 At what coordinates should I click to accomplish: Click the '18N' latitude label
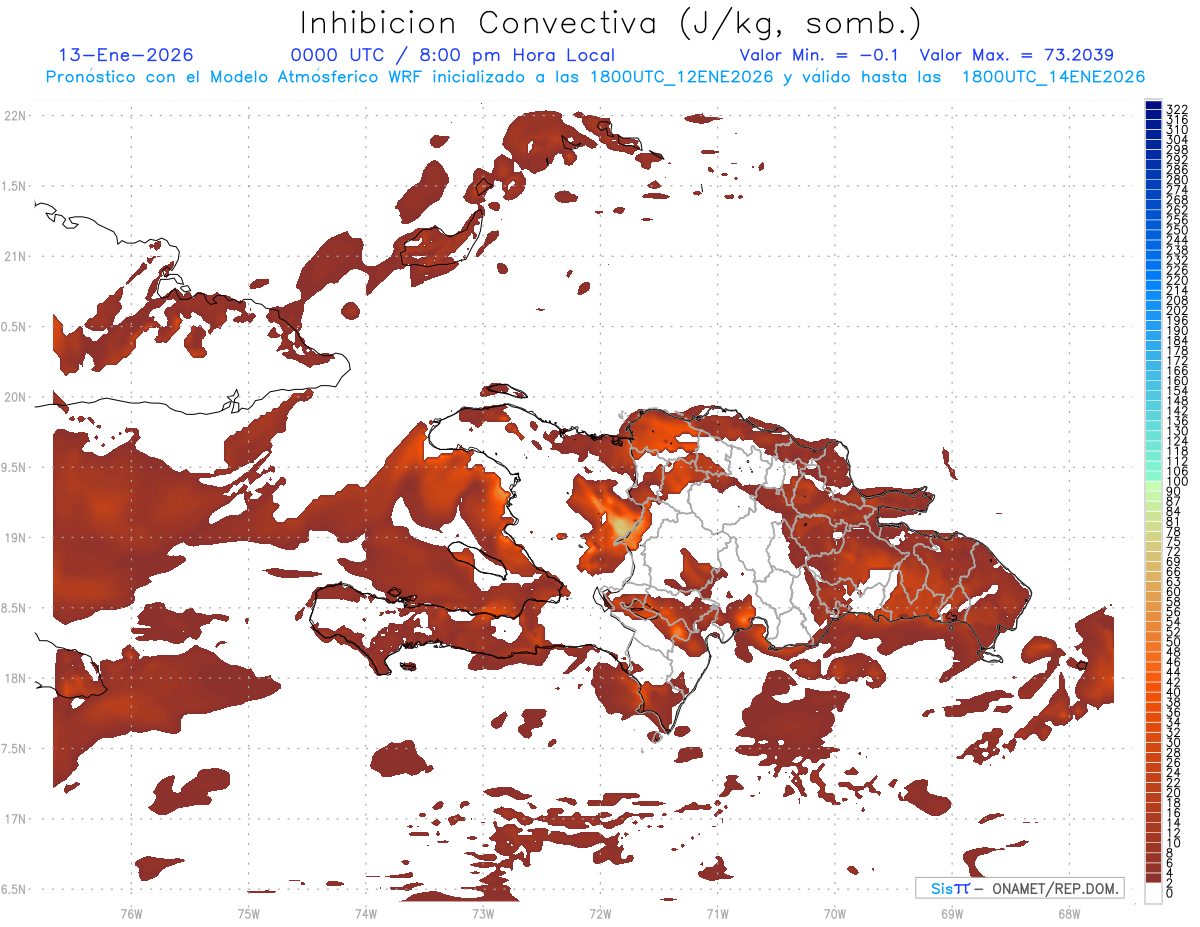click(x=16, y=678)
